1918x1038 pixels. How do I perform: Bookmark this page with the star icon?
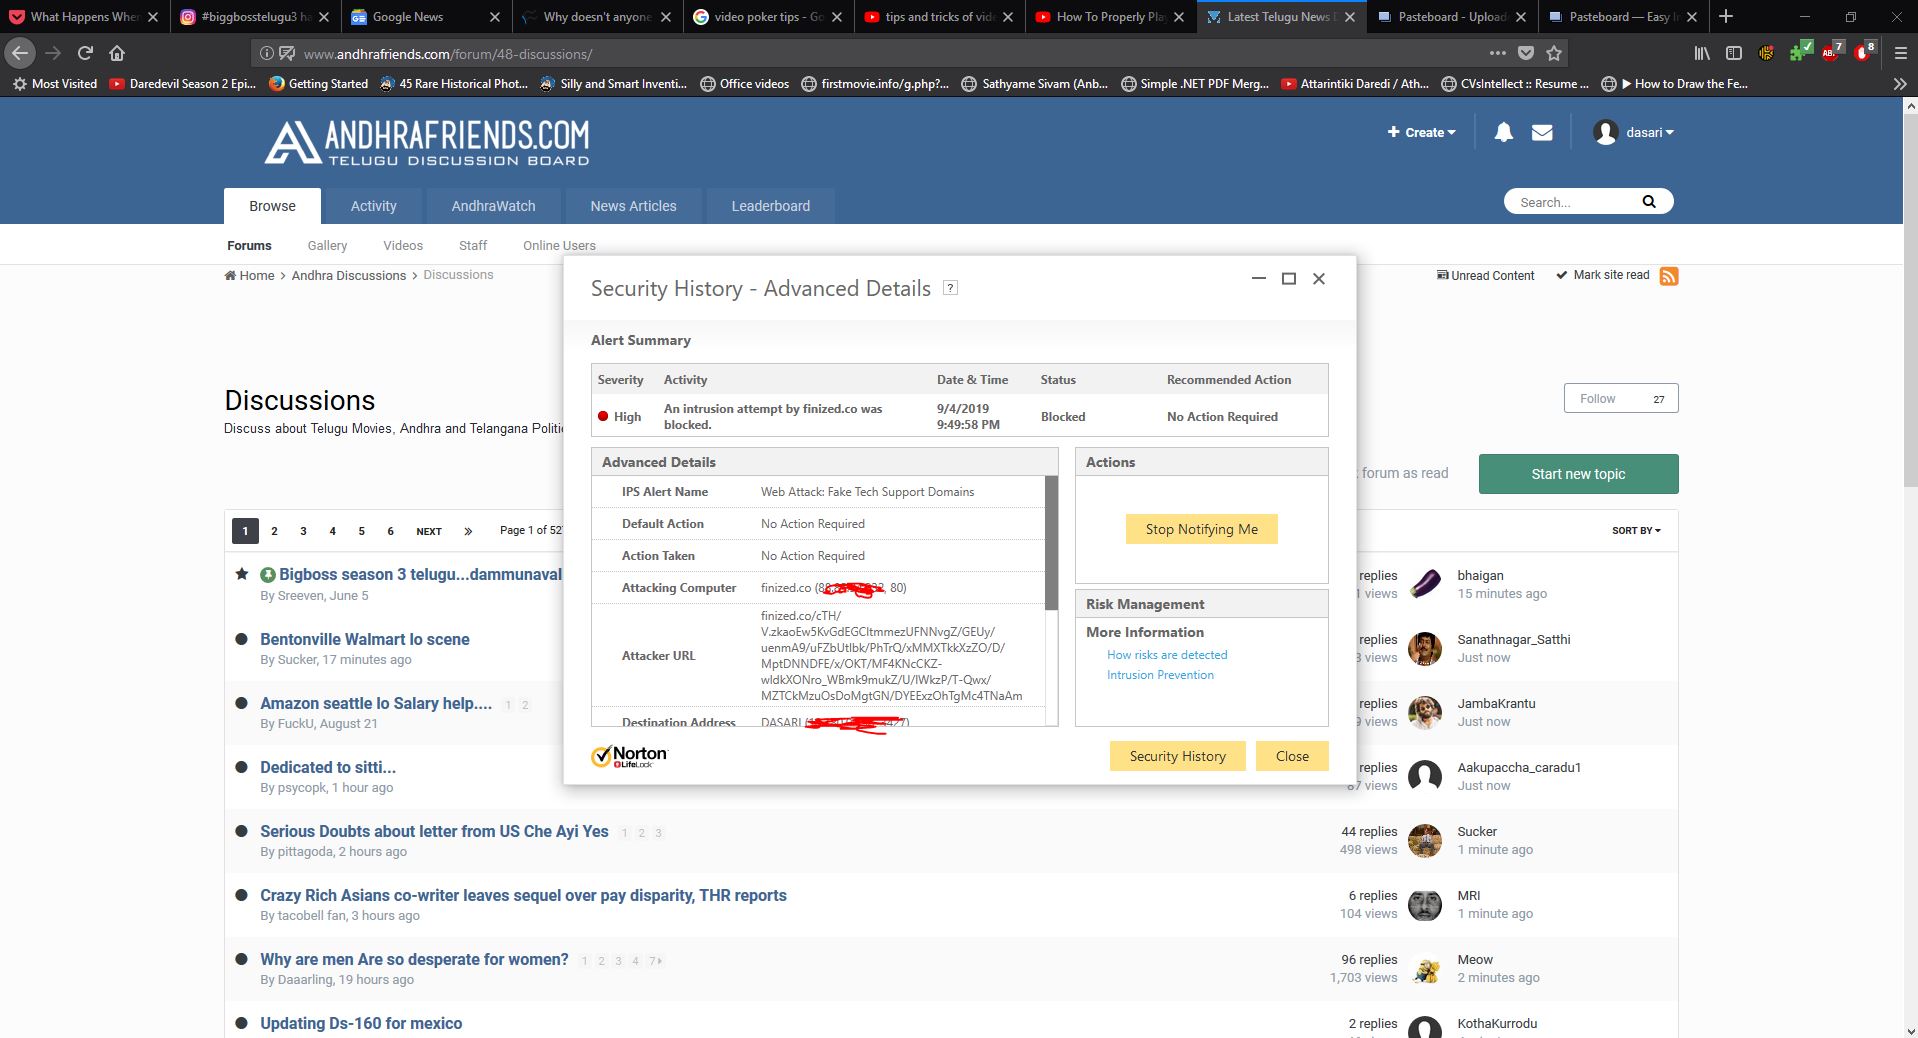tap(1554, 53)
